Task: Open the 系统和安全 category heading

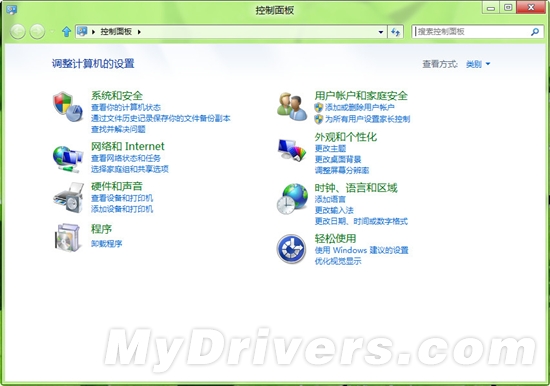Action: (117, 95)
